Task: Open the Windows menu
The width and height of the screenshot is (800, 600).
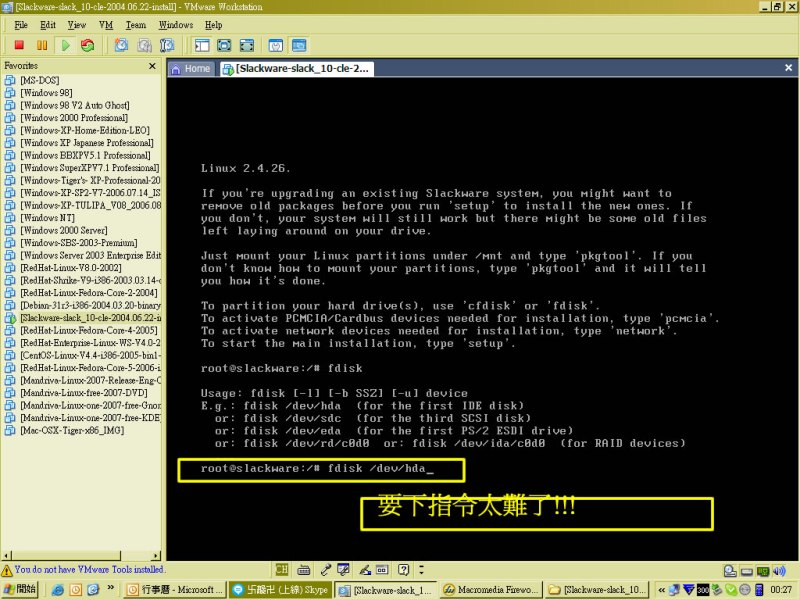Action: 176,25
